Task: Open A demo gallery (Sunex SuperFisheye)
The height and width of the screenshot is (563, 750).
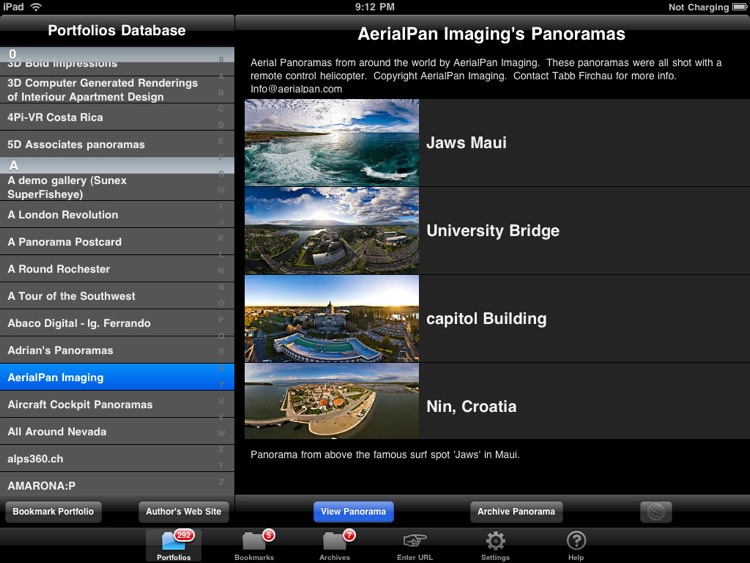Action: pos(117,187)
